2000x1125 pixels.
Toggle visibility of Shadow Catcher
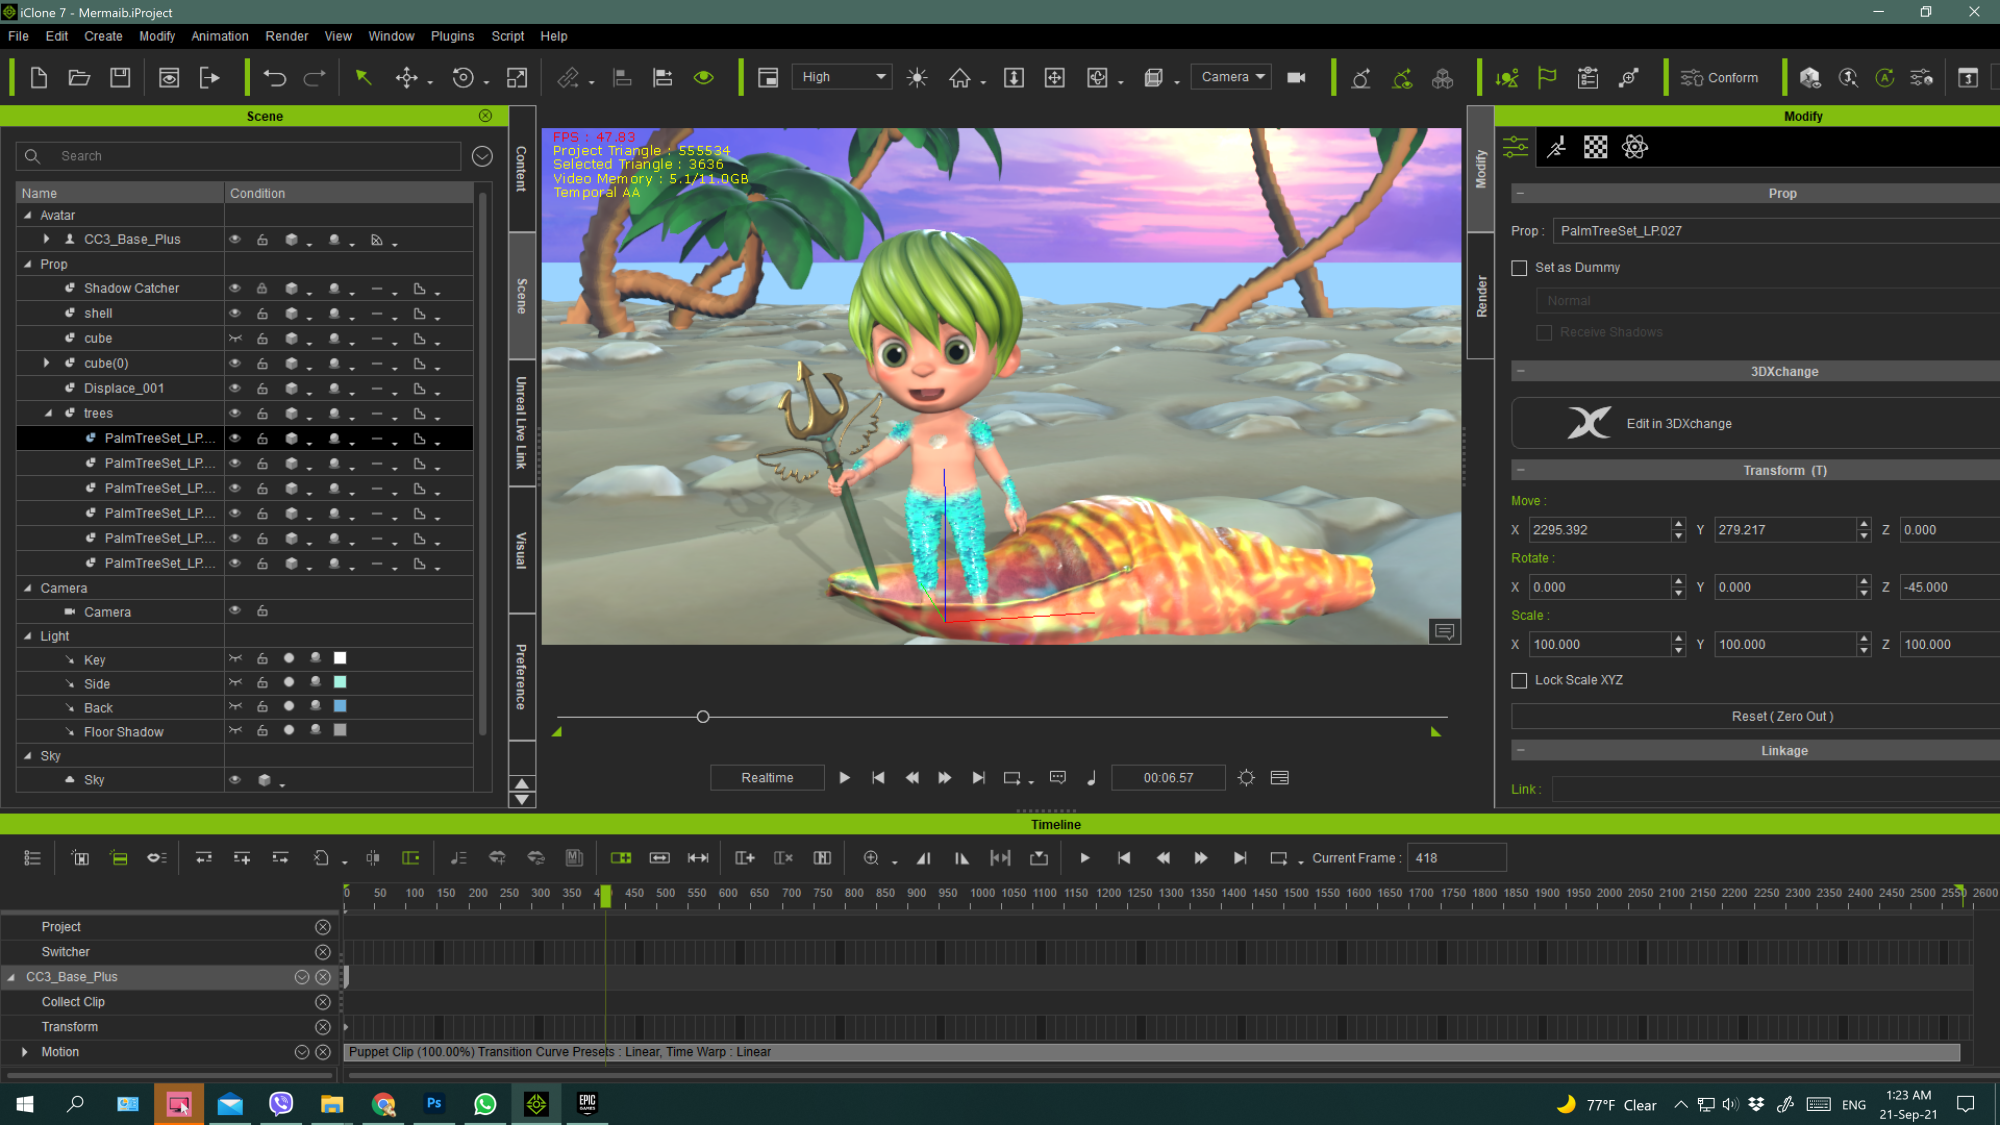(x=235, y=288)
